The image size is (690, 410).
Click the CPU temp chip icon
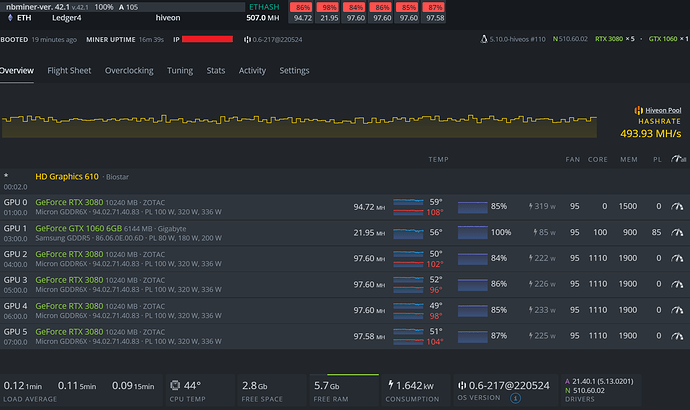pos(175,385)
